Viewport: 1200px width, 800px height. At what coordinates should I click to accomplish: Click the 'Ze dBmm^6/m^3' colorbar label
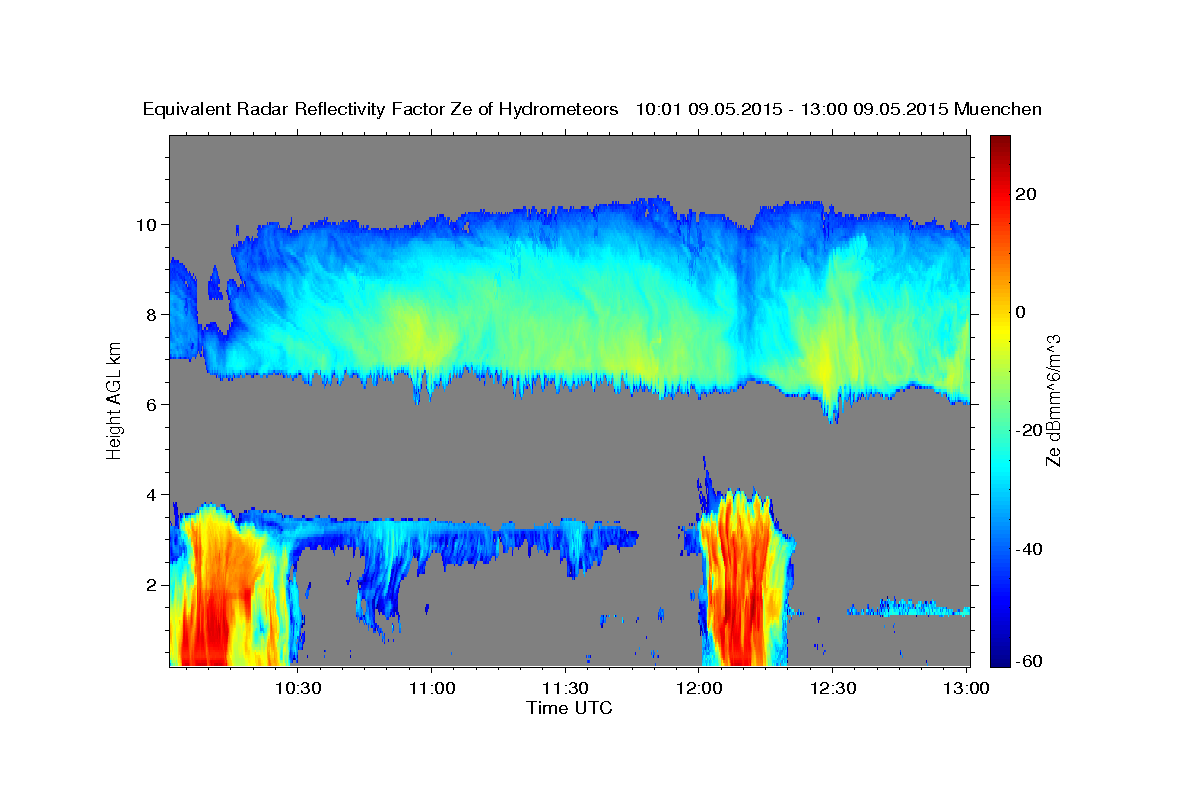[1053, 400]
